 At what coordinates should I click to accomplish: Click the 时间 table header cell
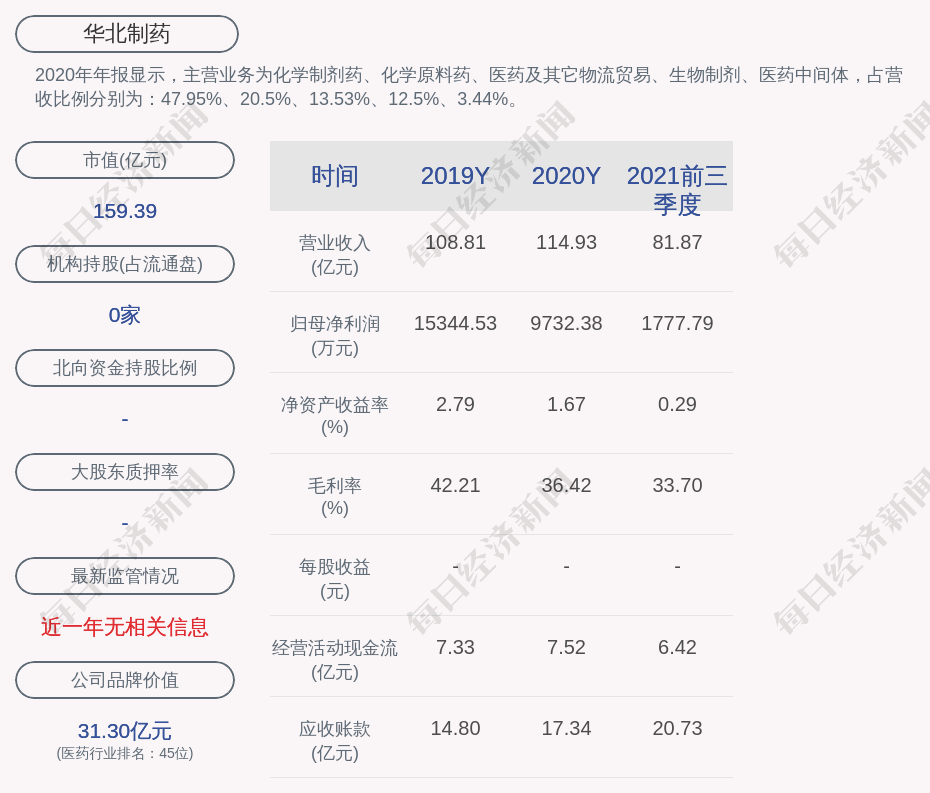pyautogui.click(x=334, y=176)
